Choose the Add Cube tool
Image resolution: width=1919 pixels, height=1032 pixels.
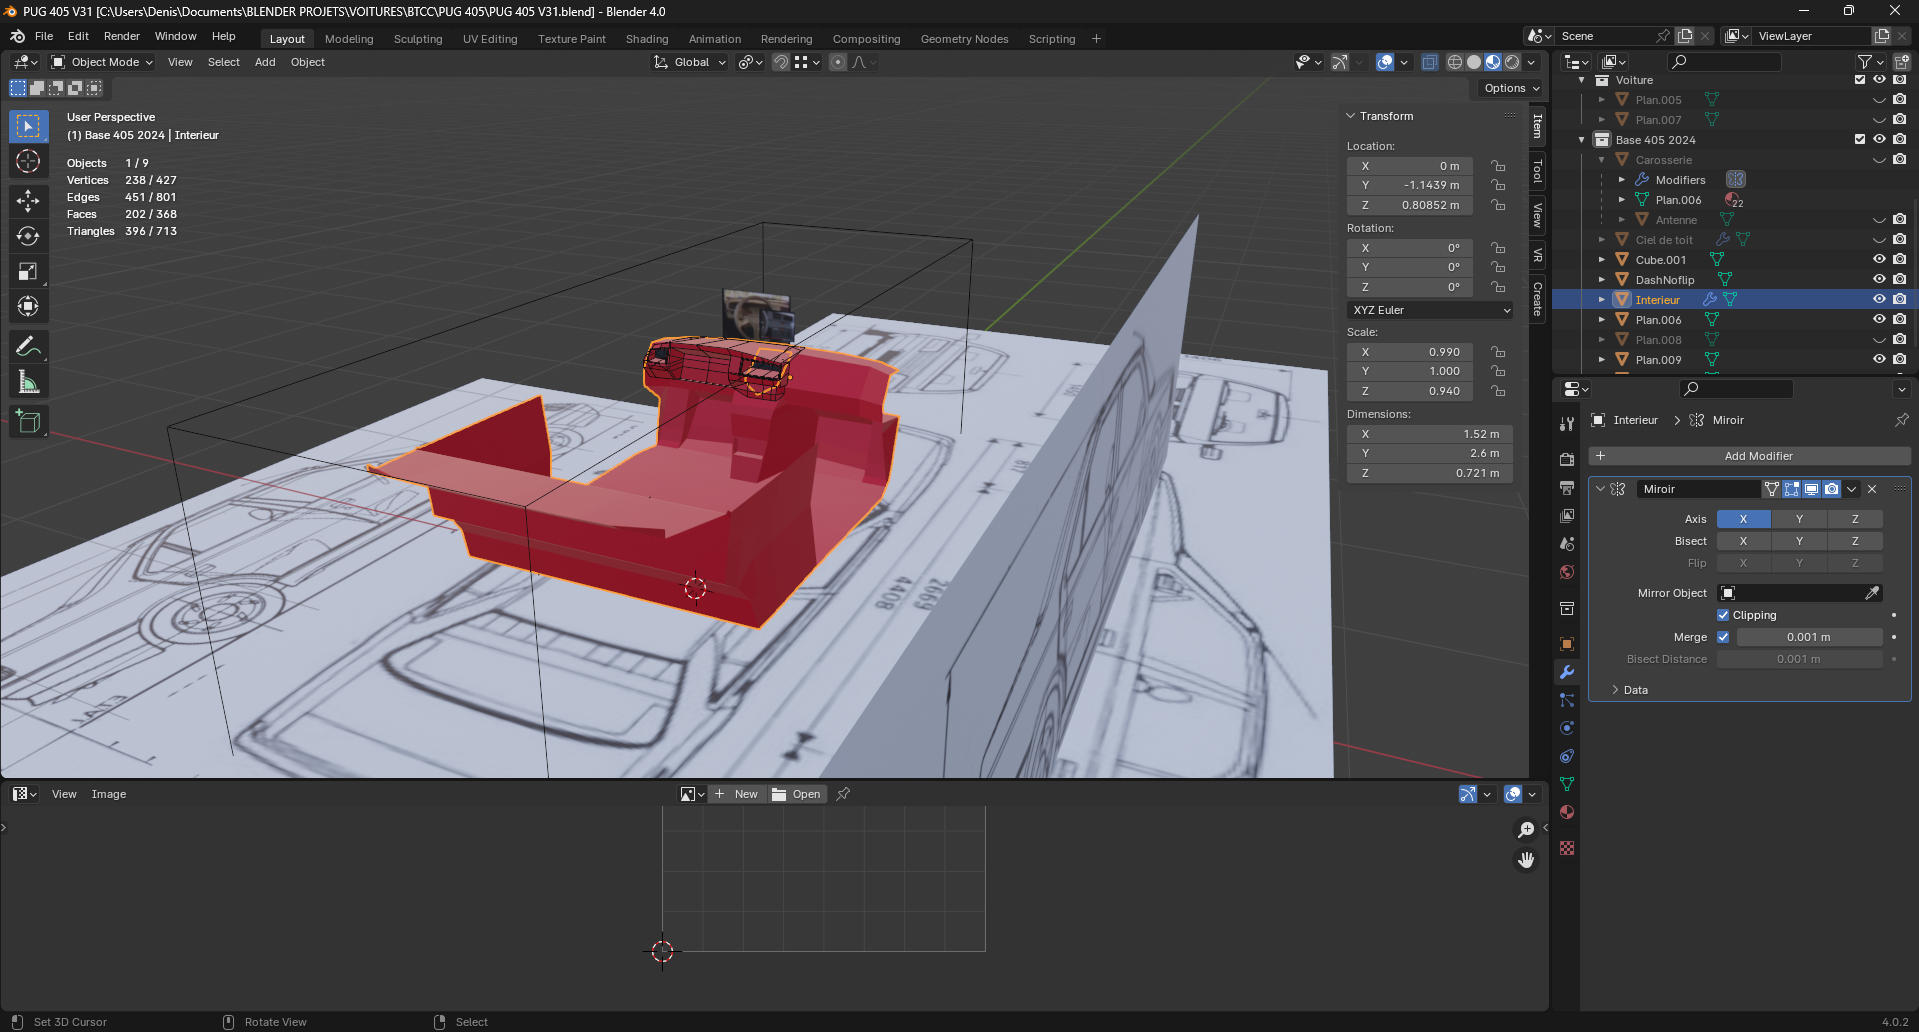coord(28,421)
